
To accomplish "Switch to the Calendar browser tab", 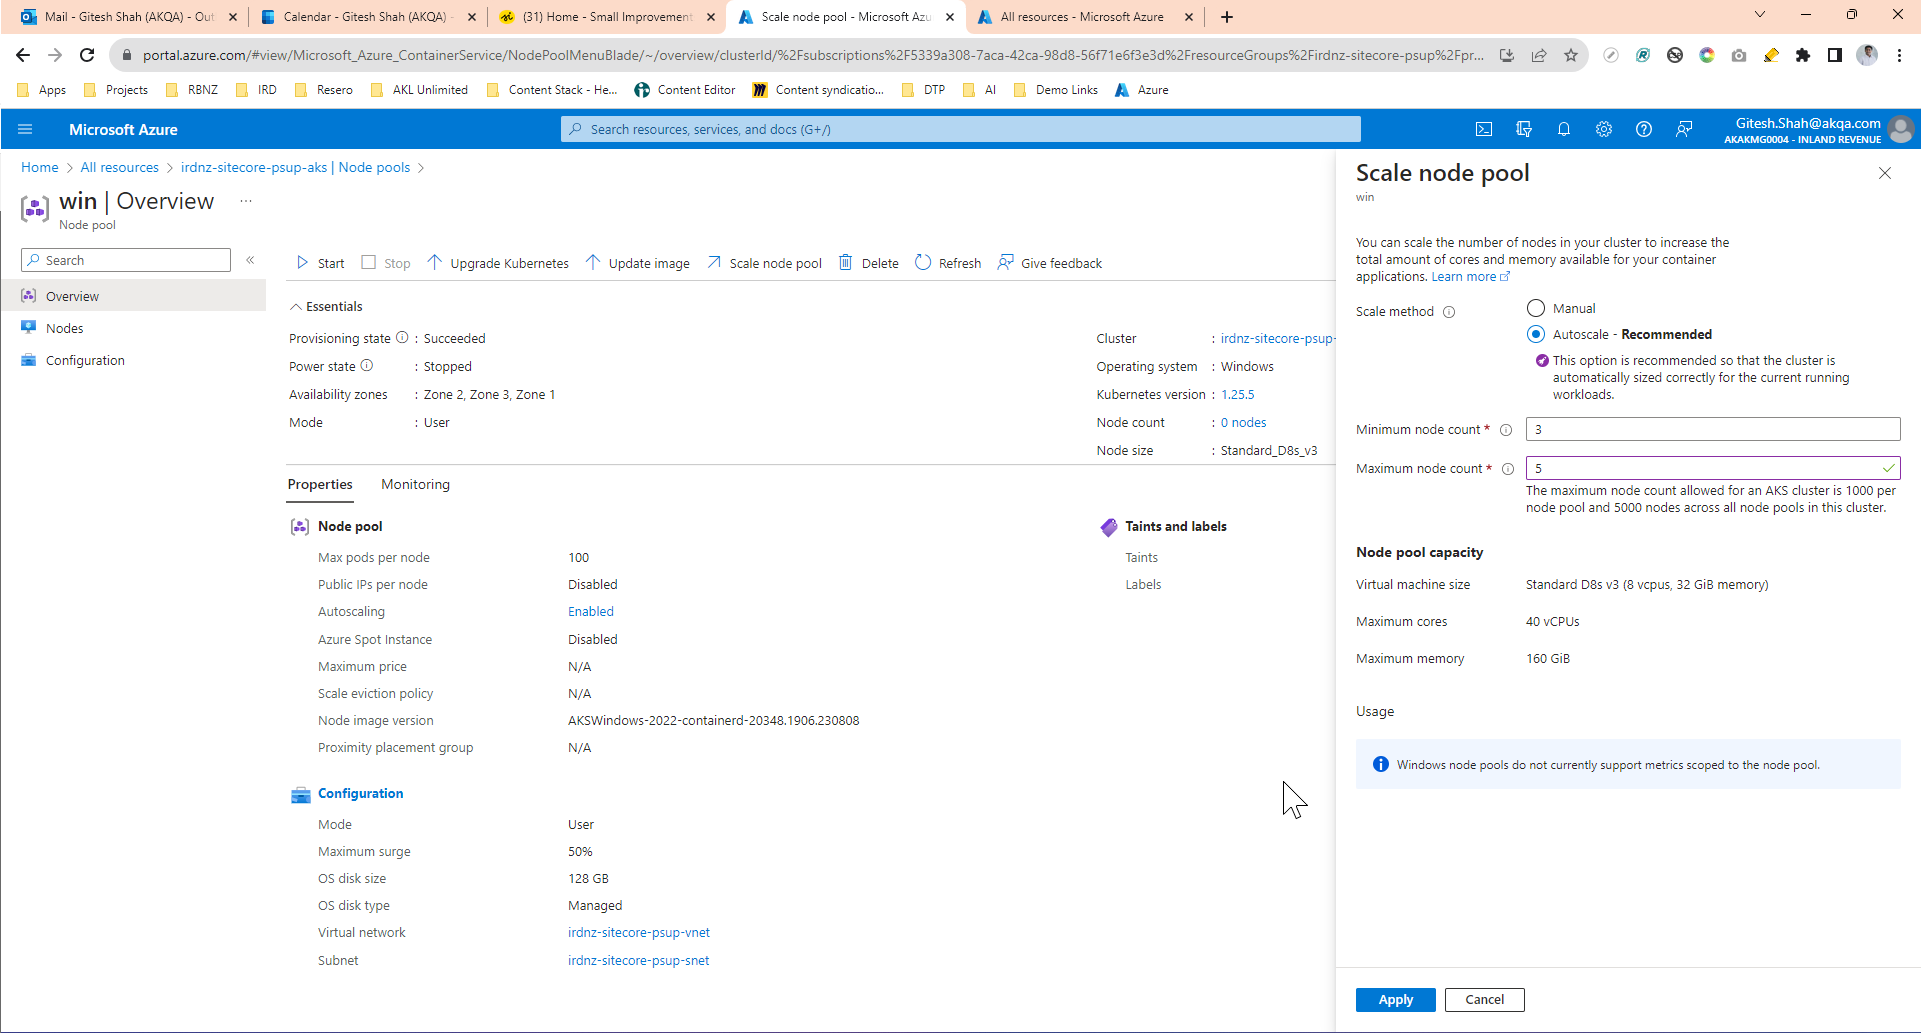I will click(366, 17).
